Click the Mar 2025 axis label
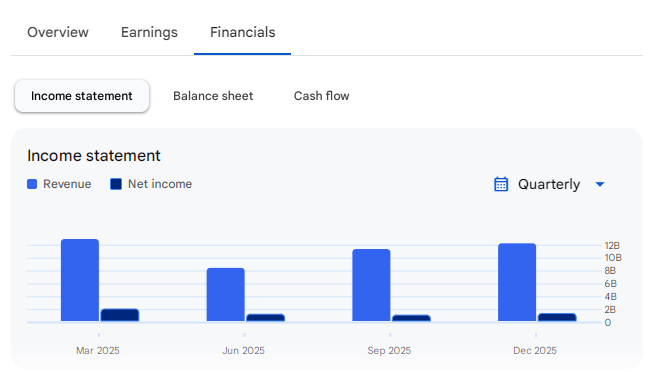The width and height of the screenshot is (663, 372). [98, 350]
